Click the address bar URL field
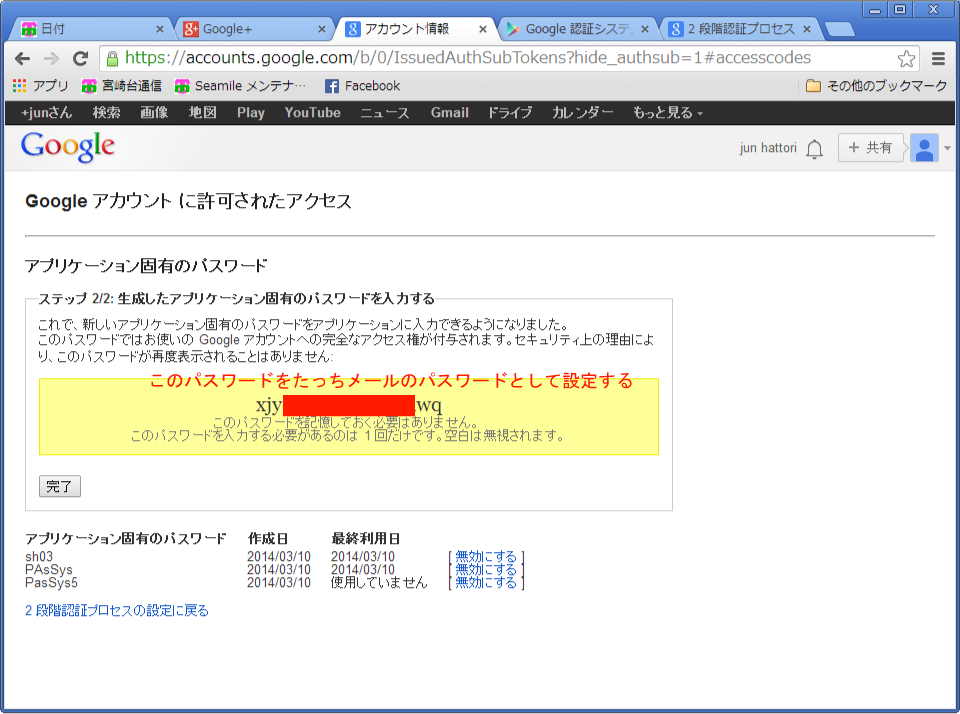 point(508,58)
